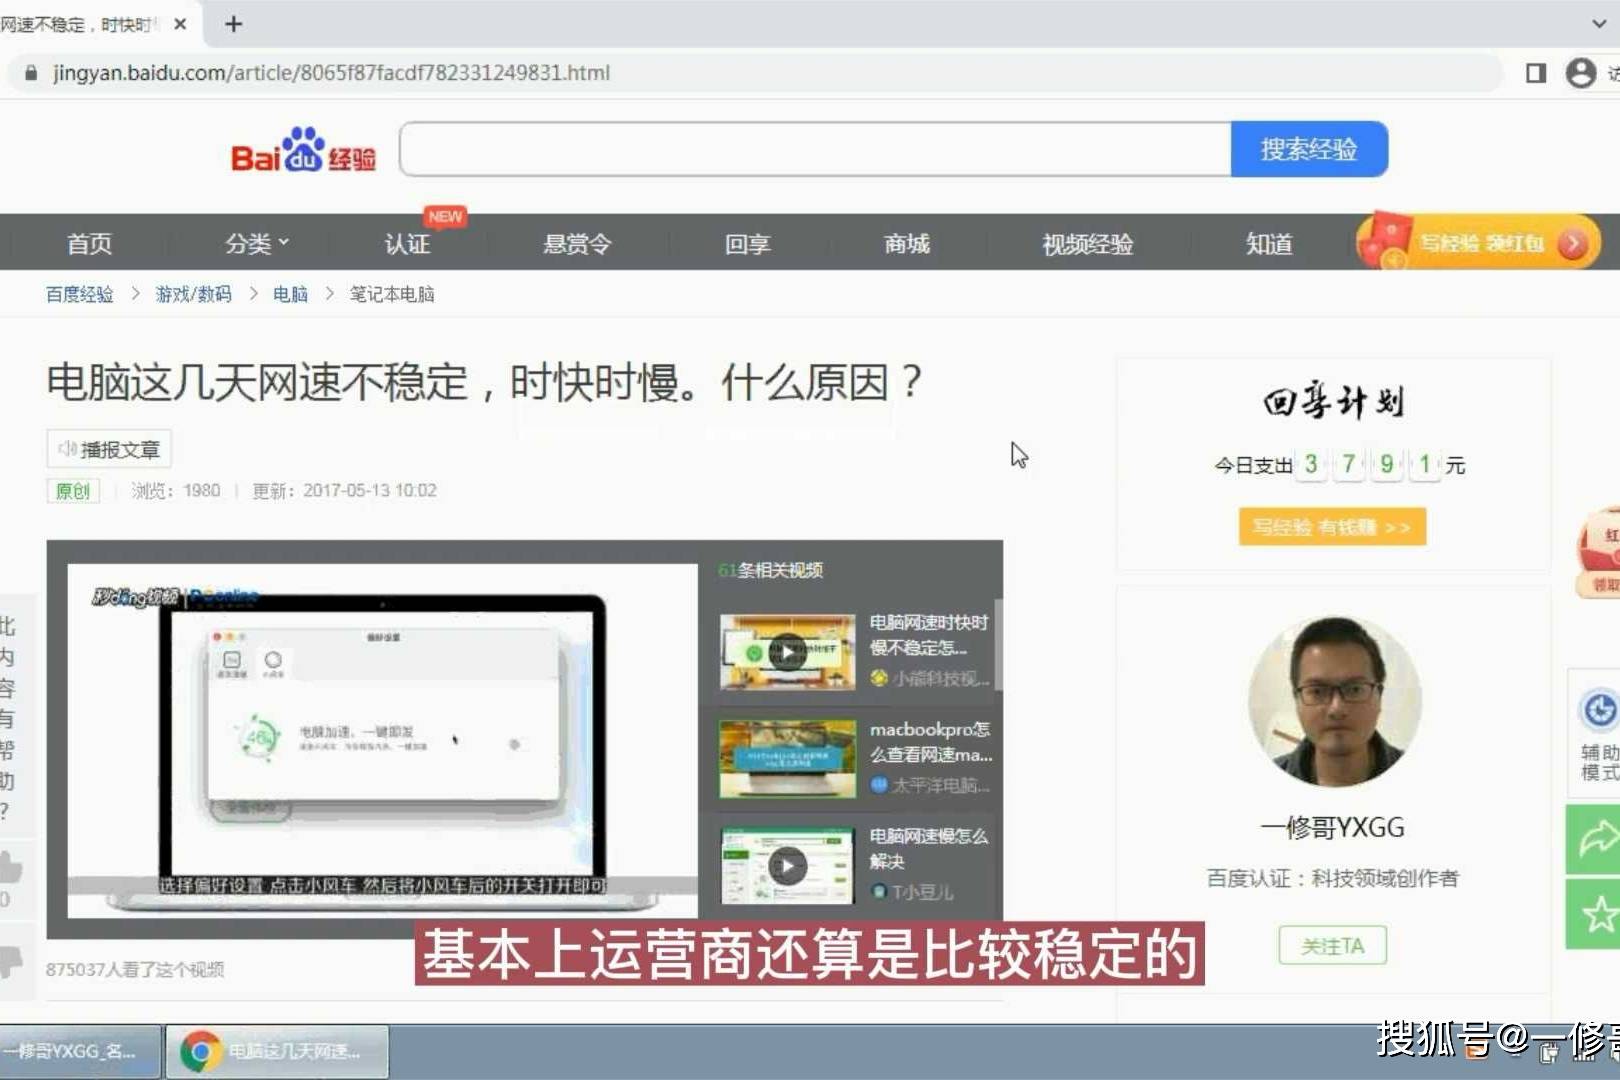Image resolution: width=1620 pixels, height=1080 pixels.
Task: Click the 关注TA follow button
Action: (x=1331, y=945)
